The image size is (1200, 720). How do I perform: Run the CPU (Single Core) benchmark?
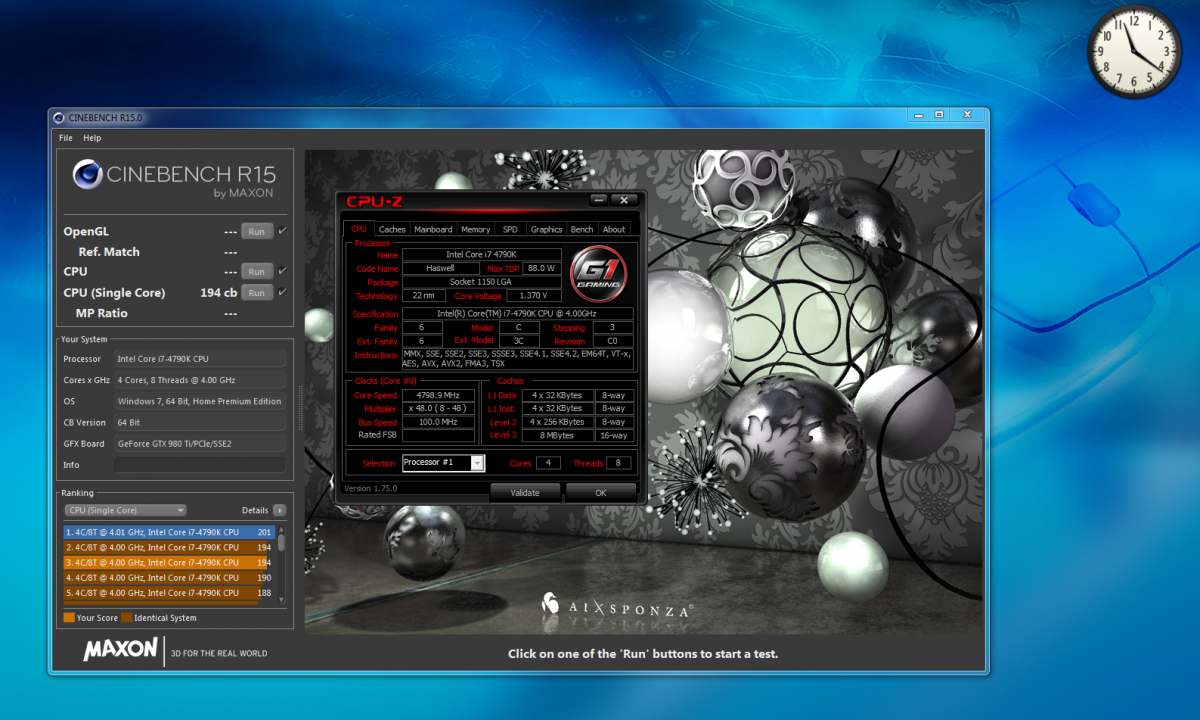[257, 292]
